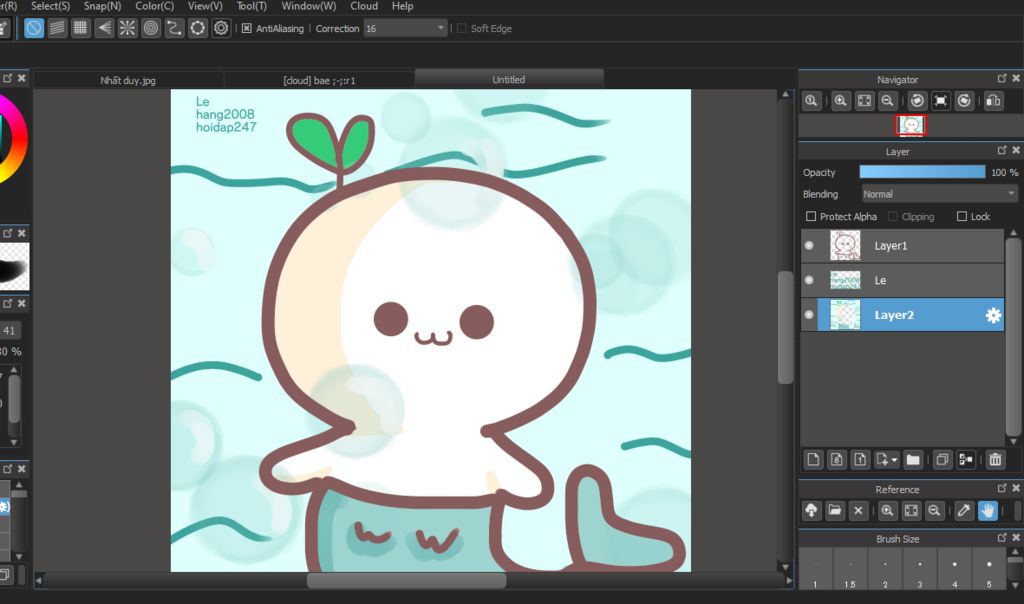Load reference image from cloud
The image size is (1024, 604).
pos(811,511)
